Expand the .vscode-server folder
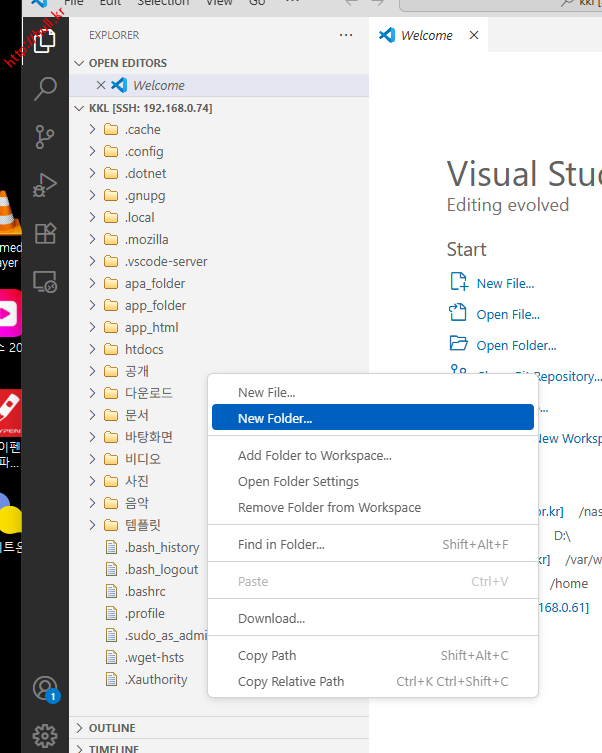 coord(166,261)
